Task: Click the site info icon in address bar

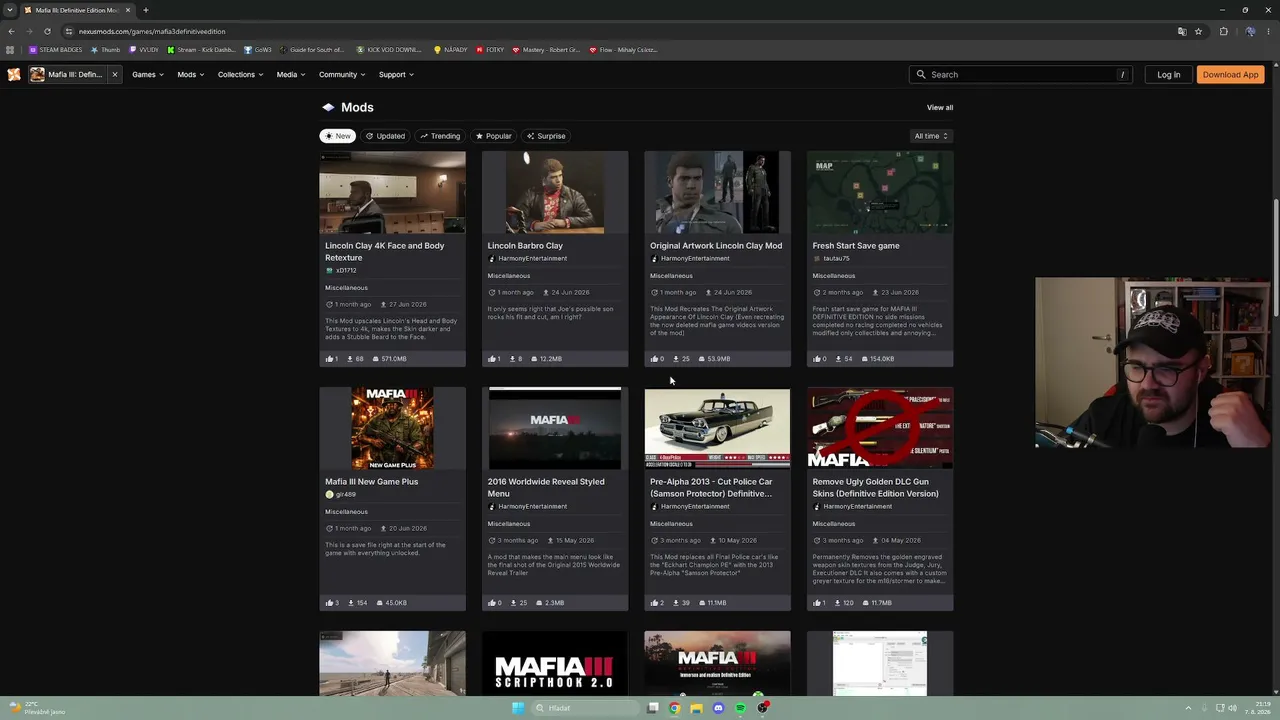Action: tap(70, 31)
